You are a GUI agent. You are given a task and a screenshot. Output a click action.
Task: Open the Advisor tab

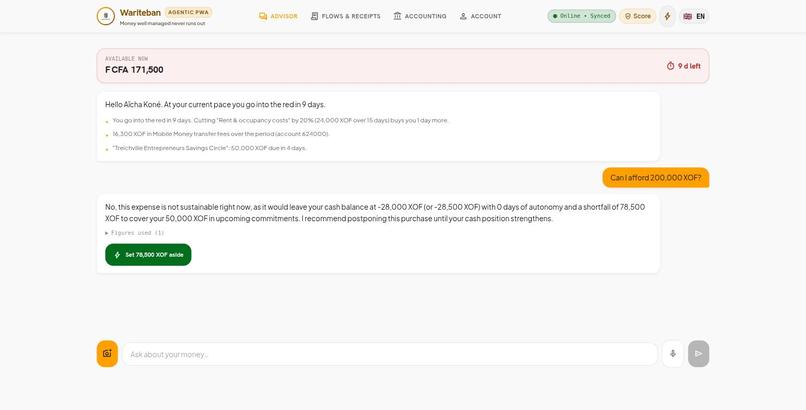point(278,16)
